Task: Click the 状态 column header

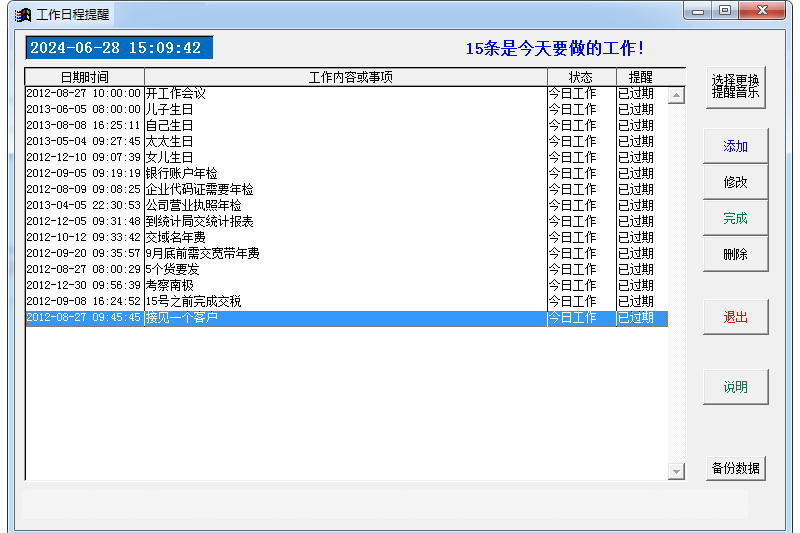Action: (x=582, y=77)
